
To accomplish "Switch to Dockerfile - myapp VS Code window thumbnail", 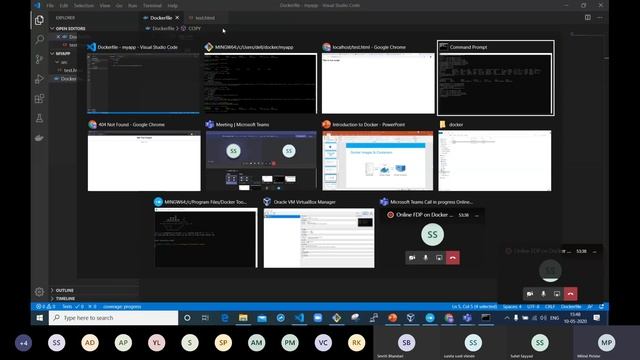I will [144, 78].
